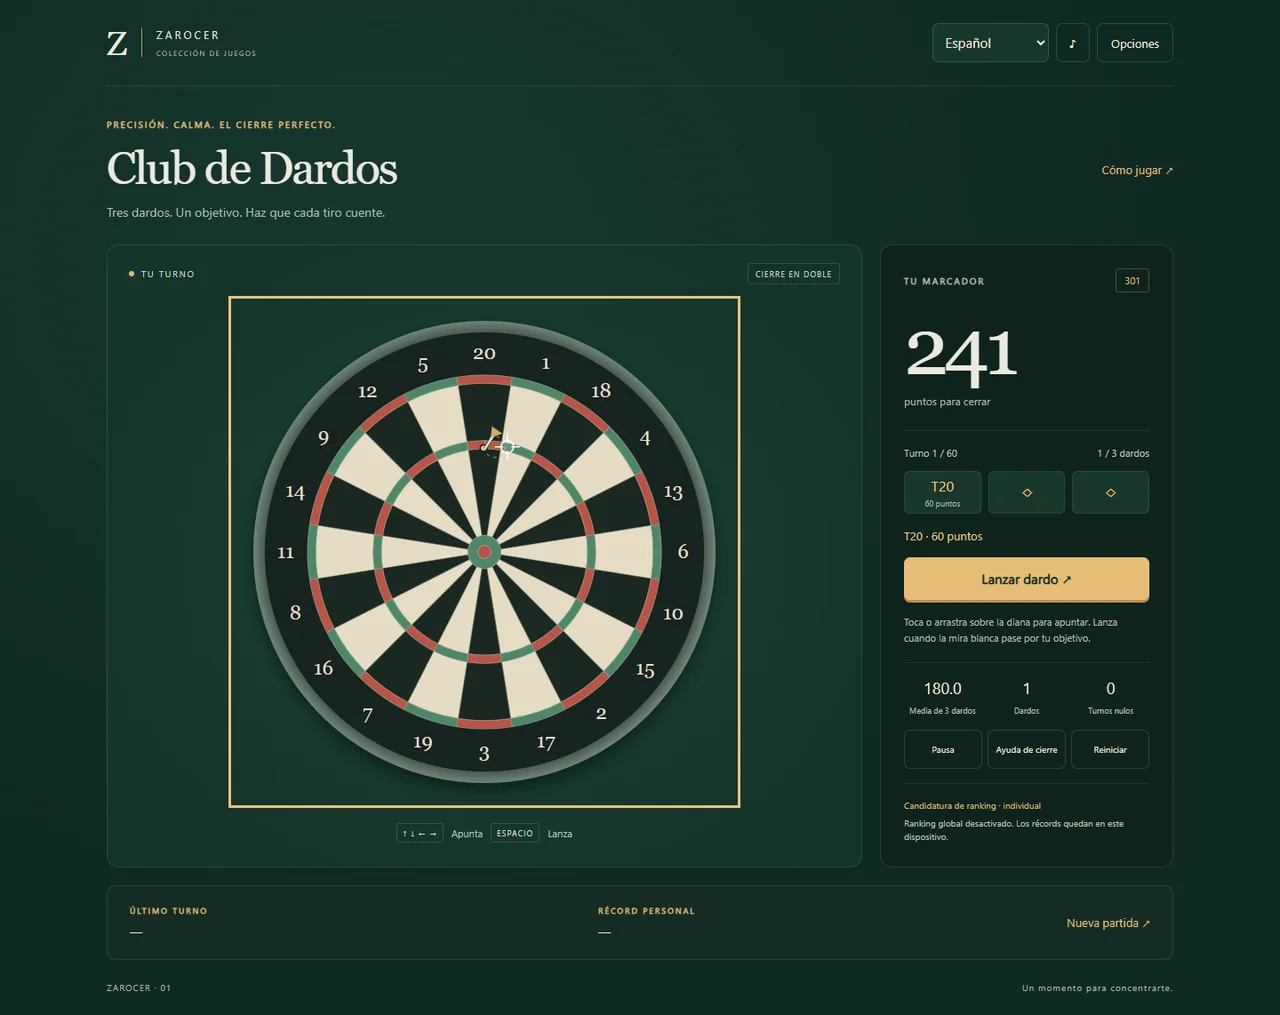Screen dimensions: 1280x1015
Task: Pause the game with Pausa
Action: click(x=942, y=749)
